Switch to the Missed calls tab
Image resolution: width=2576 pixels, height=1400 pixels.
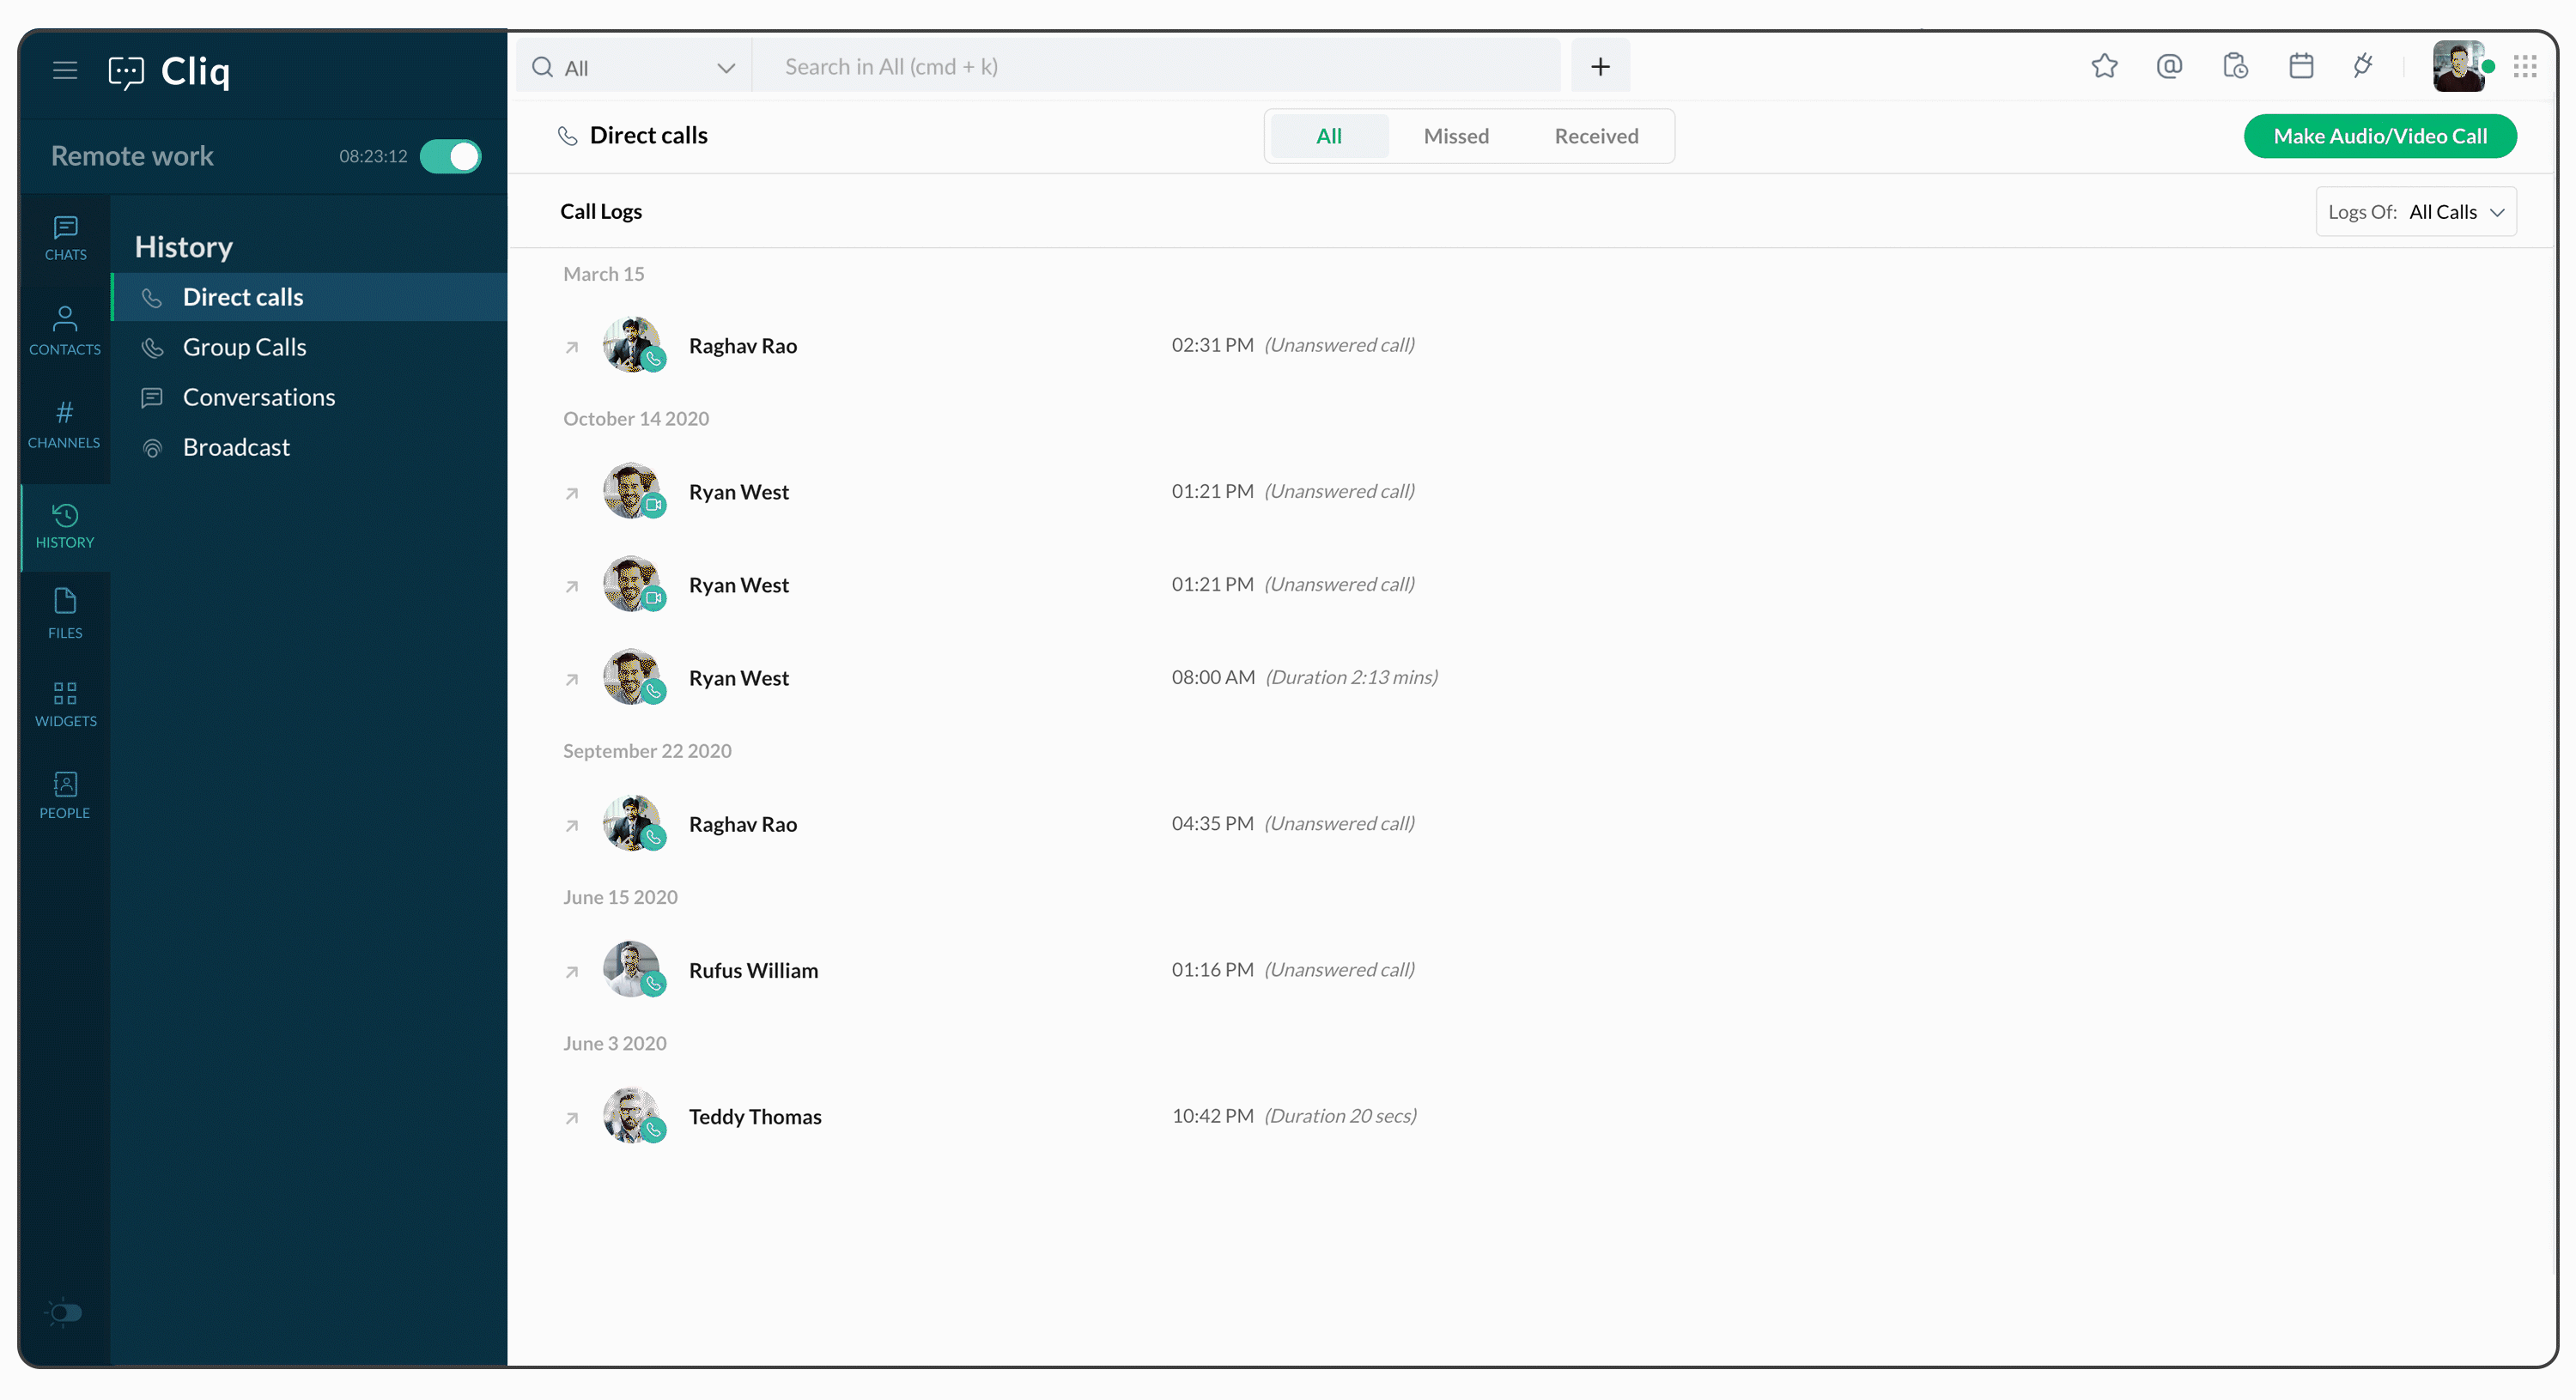1456,136
